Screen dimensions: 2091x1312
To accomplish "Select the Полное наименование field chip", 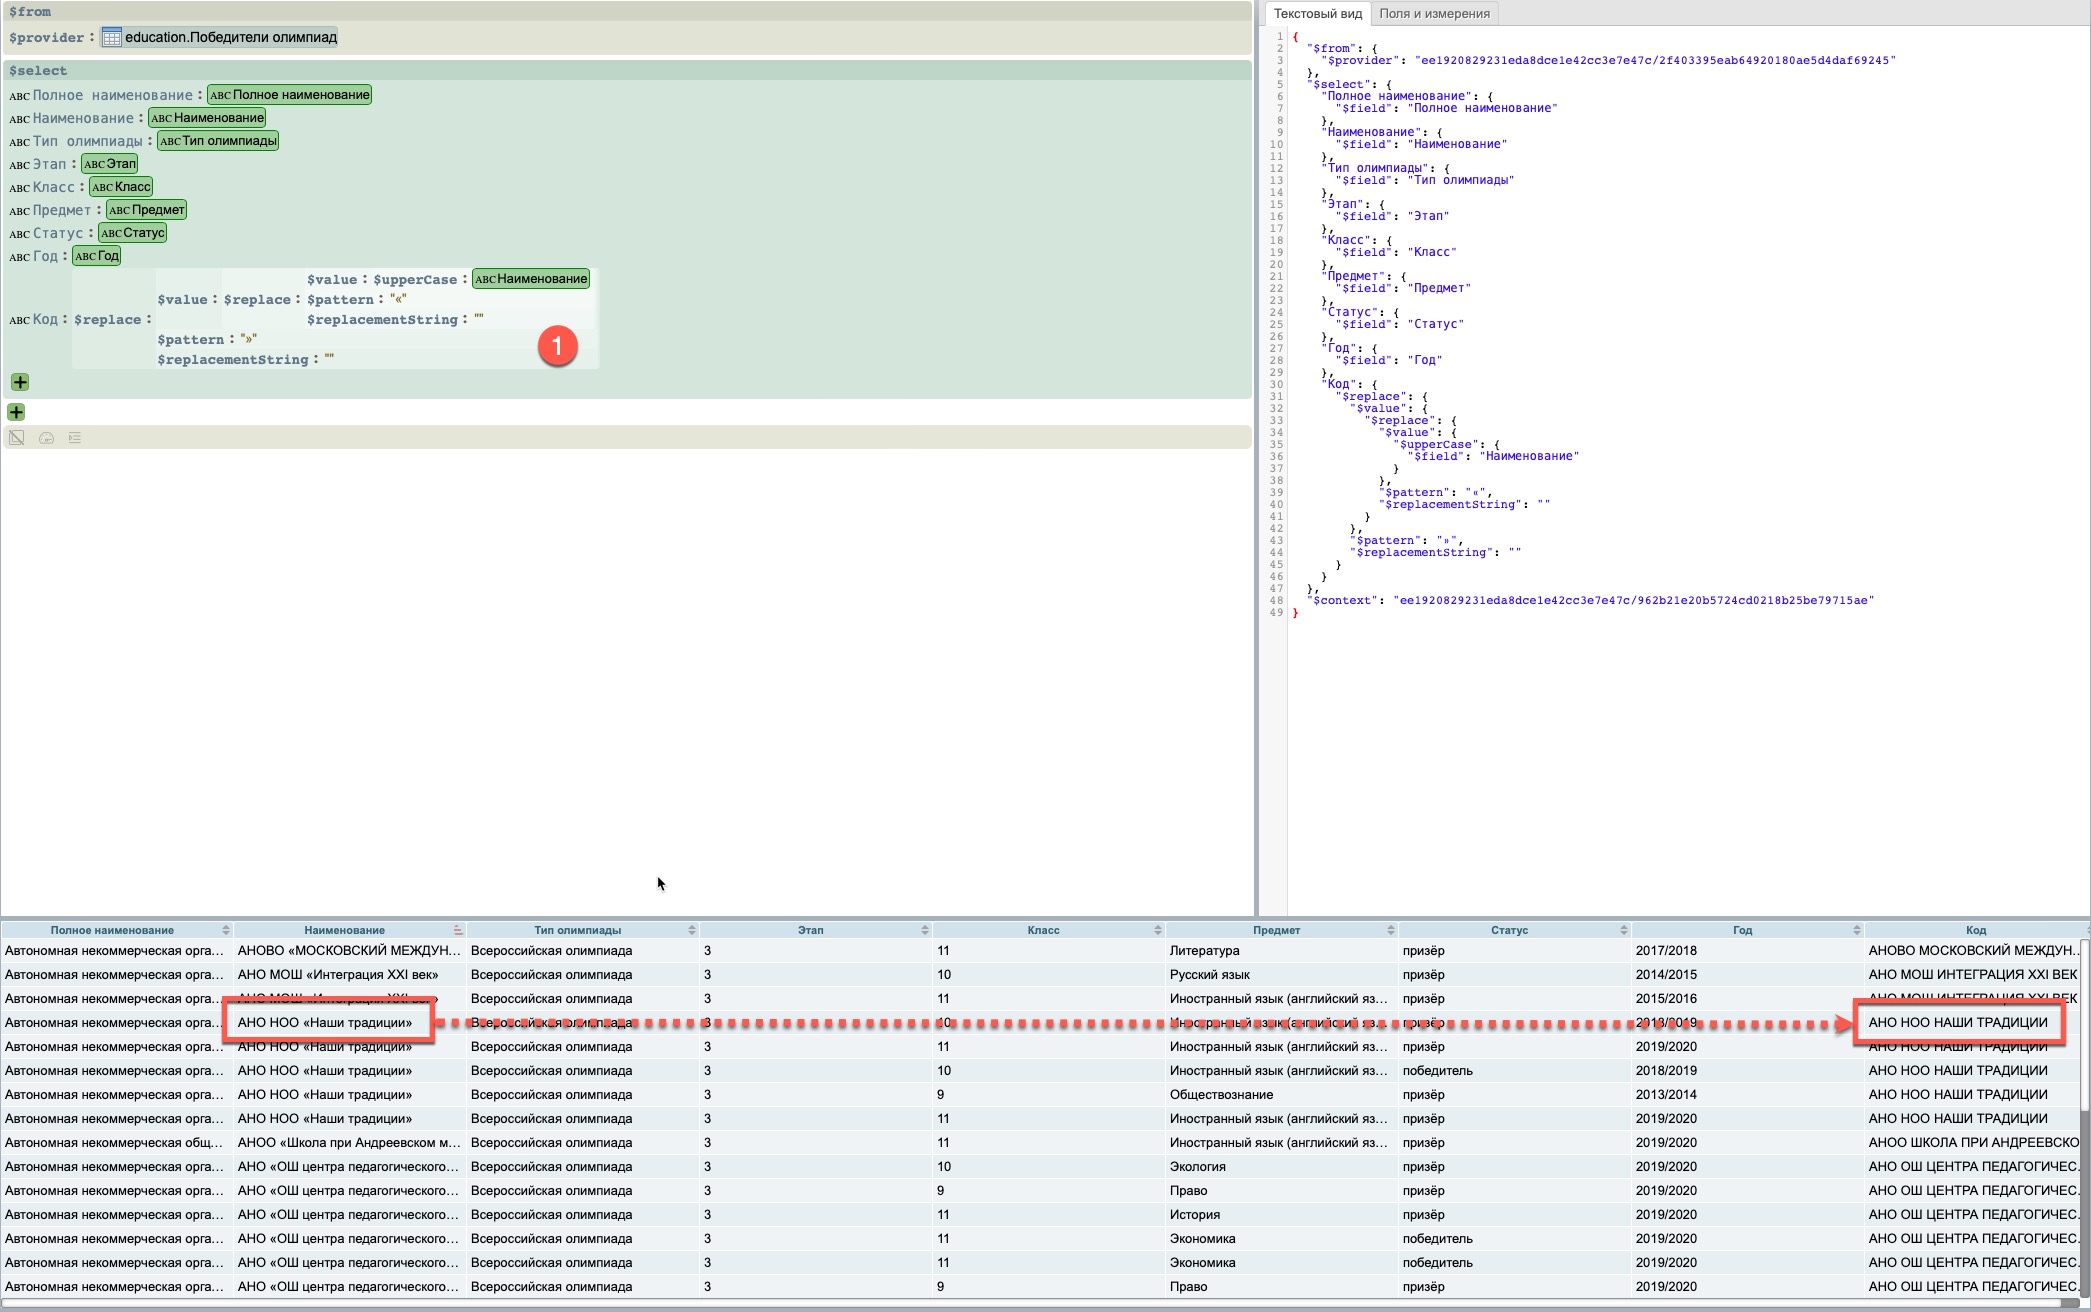I will pyautogui.click(x=289, y=95).
